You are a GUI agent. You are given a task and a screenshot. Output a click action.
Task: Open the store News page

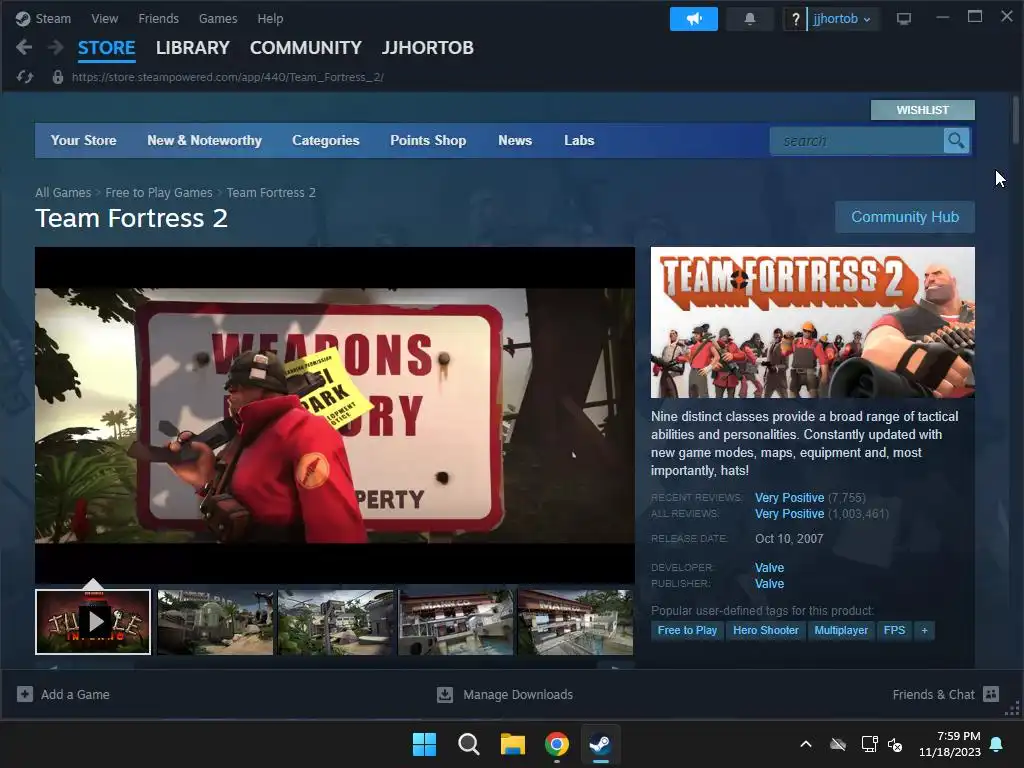click(515, 140)
